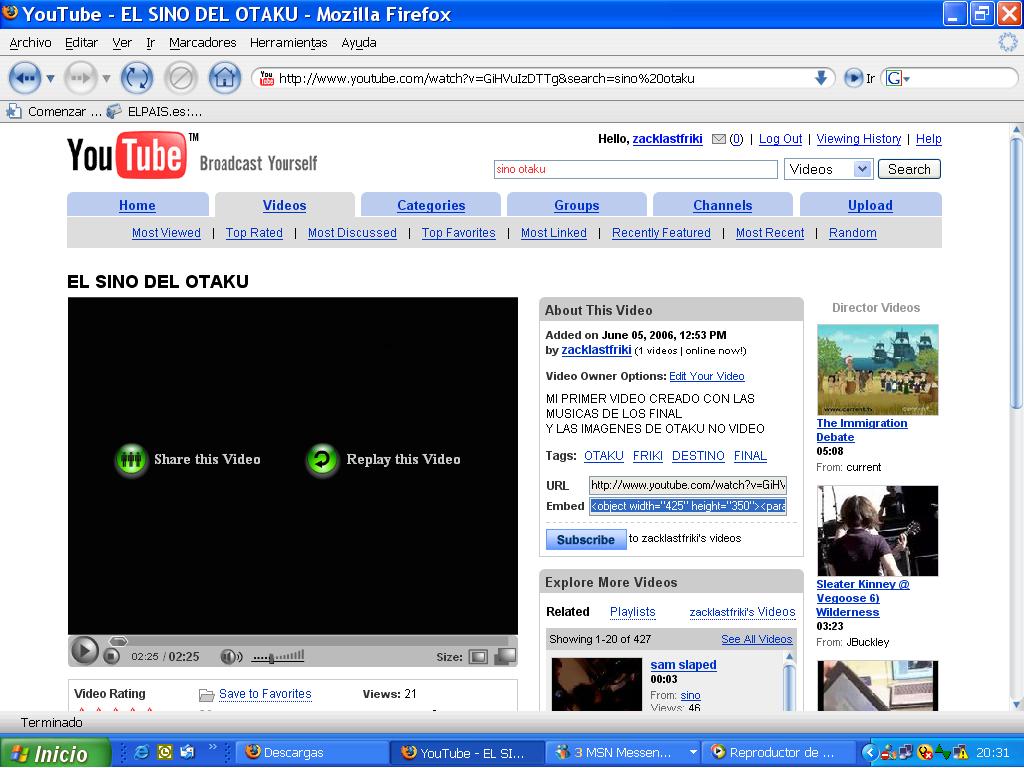Select the full-screen size player icon
1024x768 pixels.
(505, 656)
